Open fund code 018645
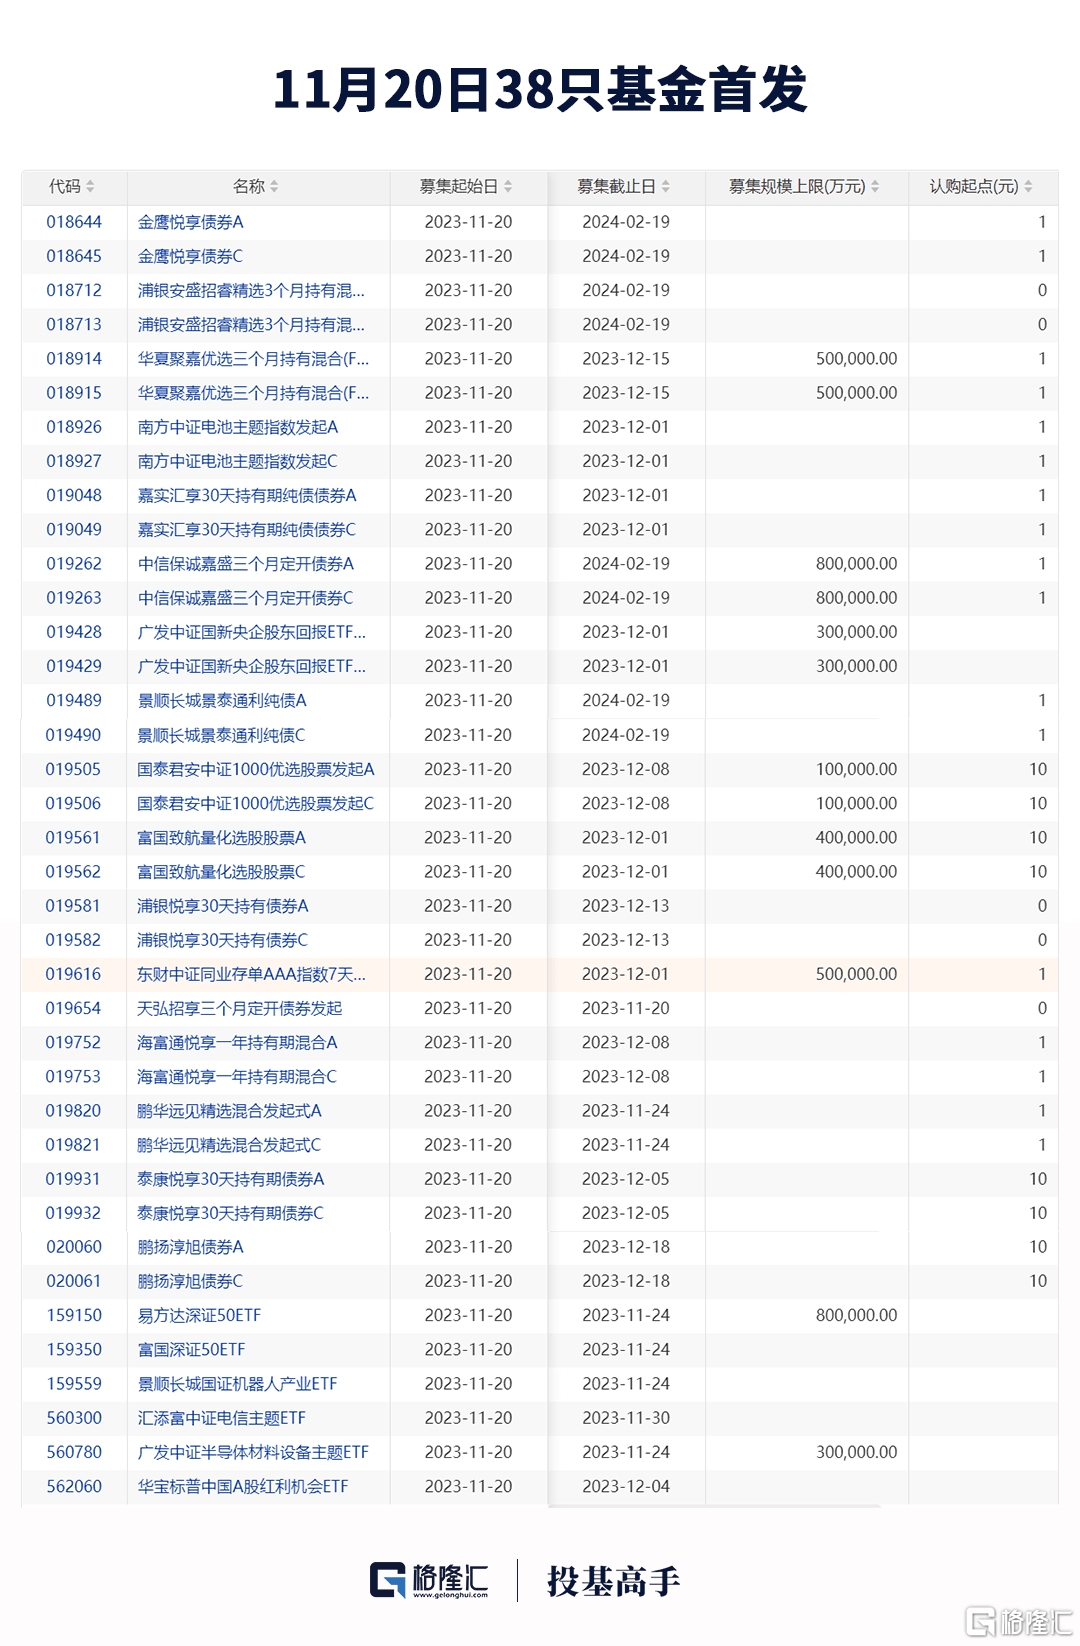The width and height of the screenshot is (1080, 1646). 74,256
